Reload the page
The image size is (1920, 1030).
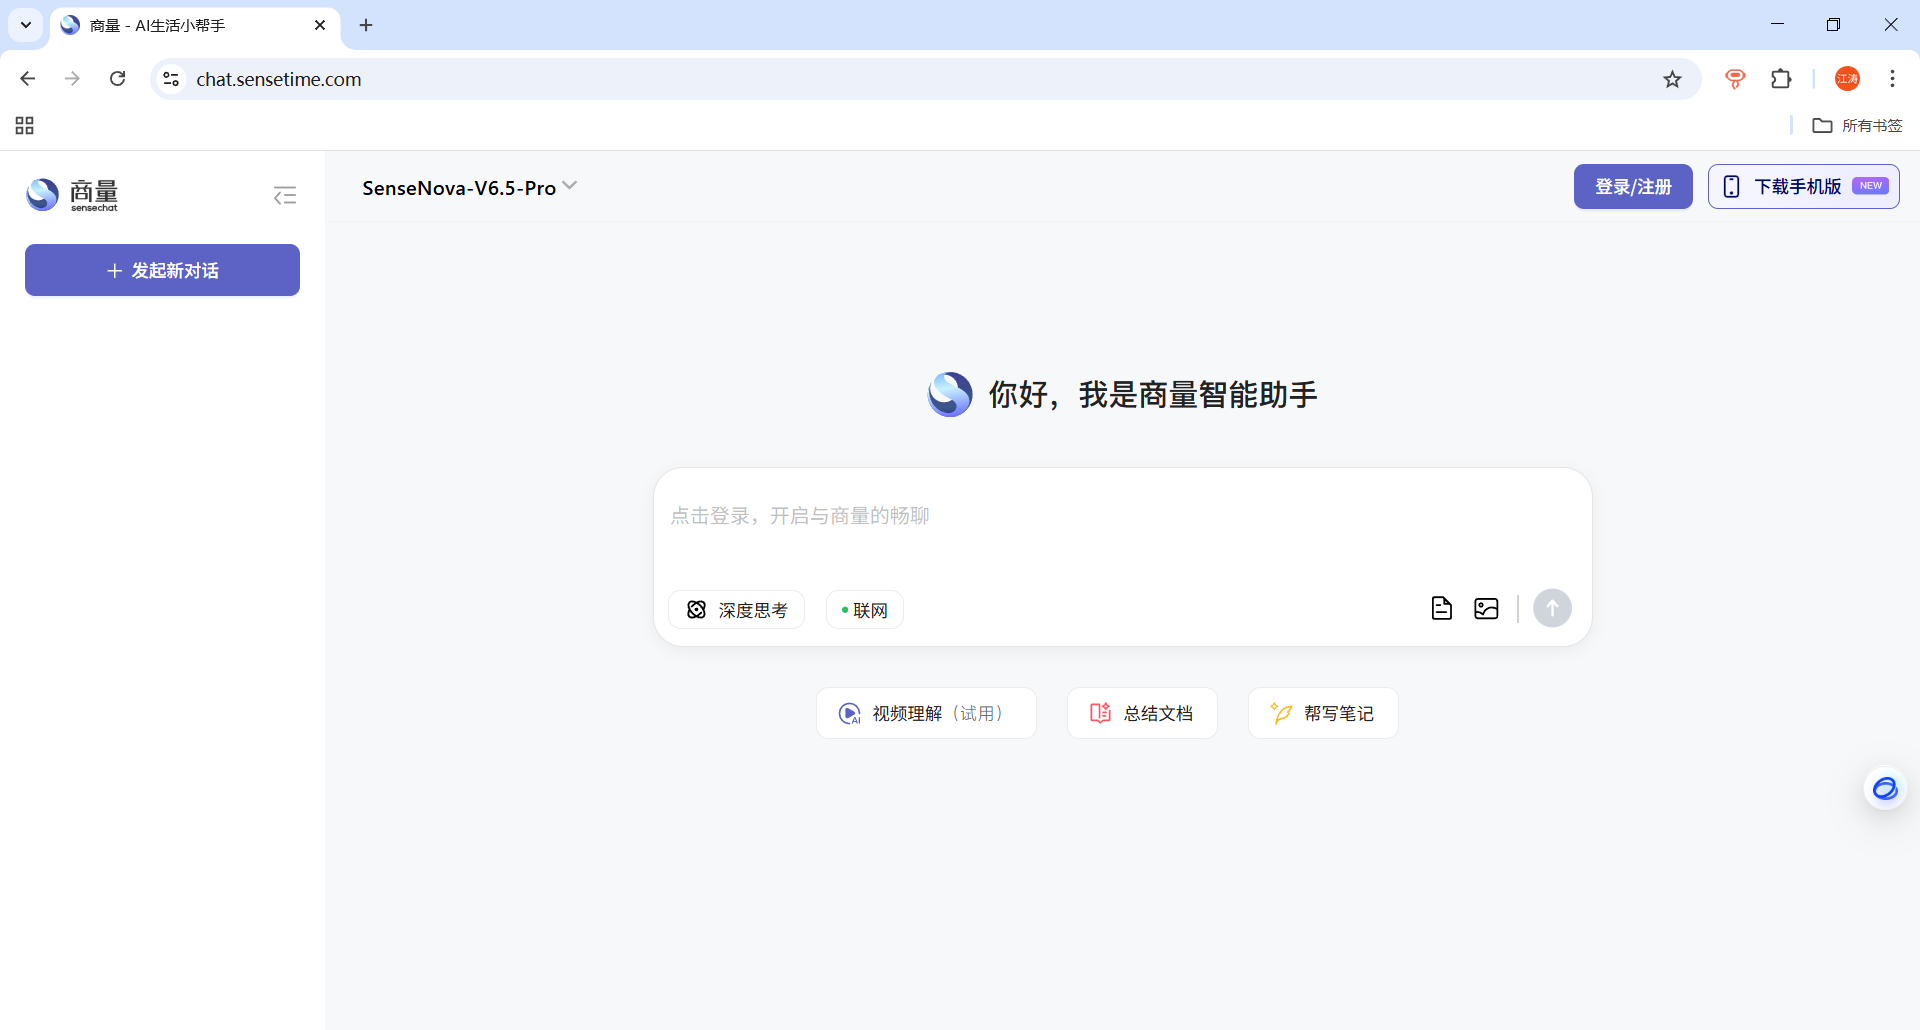point(117,79)
